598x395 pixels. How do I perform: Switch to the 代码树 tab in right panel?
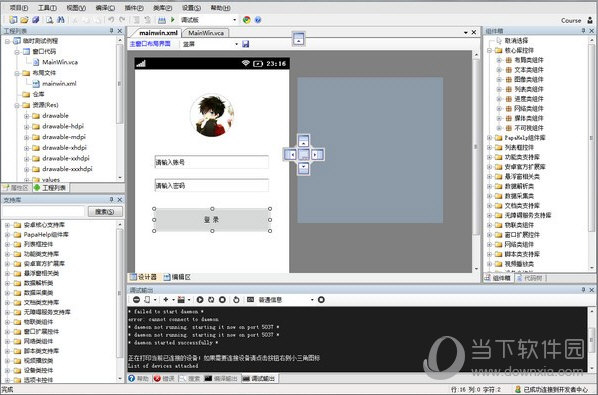click(530, 278)
